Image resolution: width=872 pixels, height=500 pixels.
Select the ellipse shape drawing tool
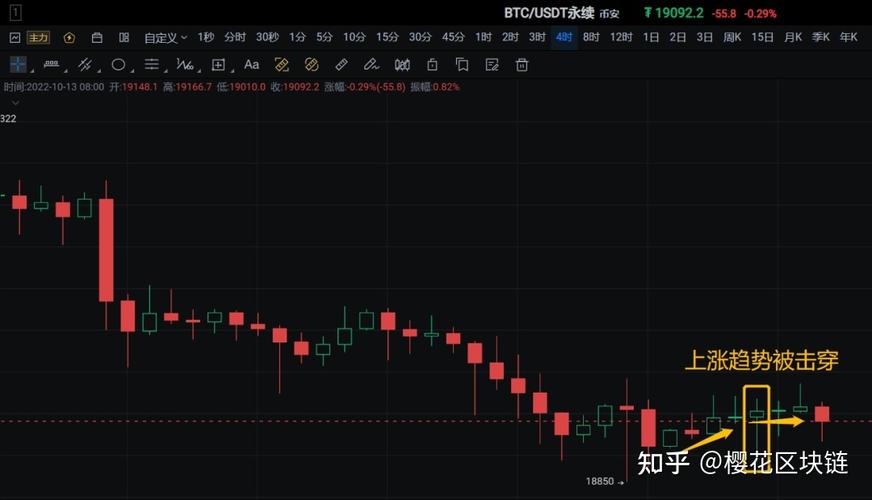pyautogui.click(x=118, y=65)
